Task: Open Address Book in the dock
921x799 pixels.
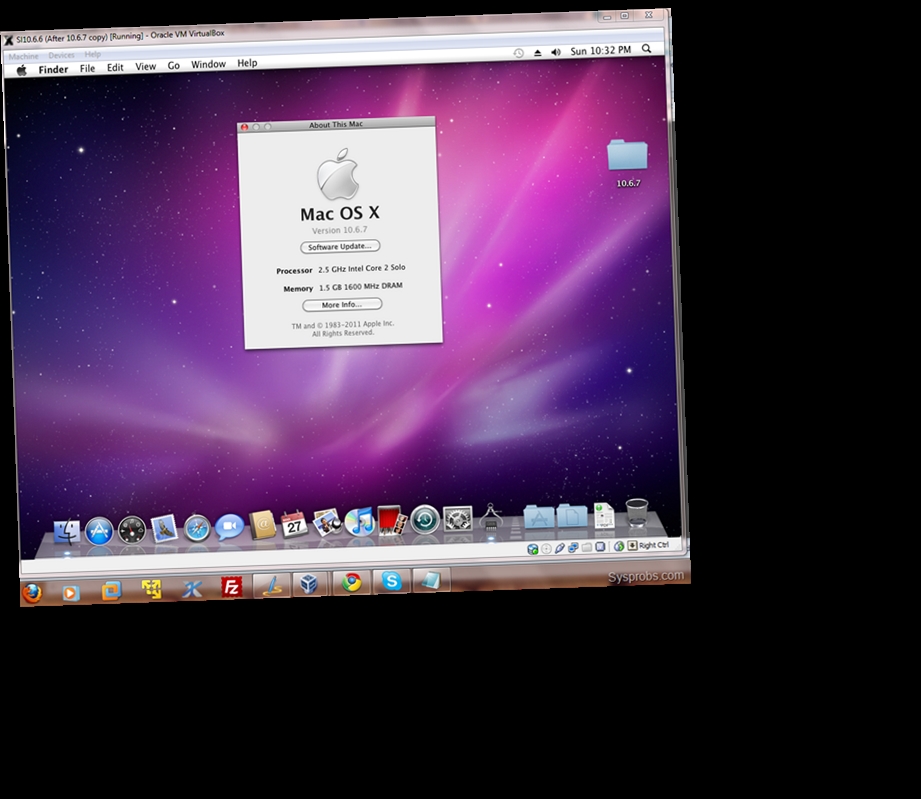Action: [263, 525]
